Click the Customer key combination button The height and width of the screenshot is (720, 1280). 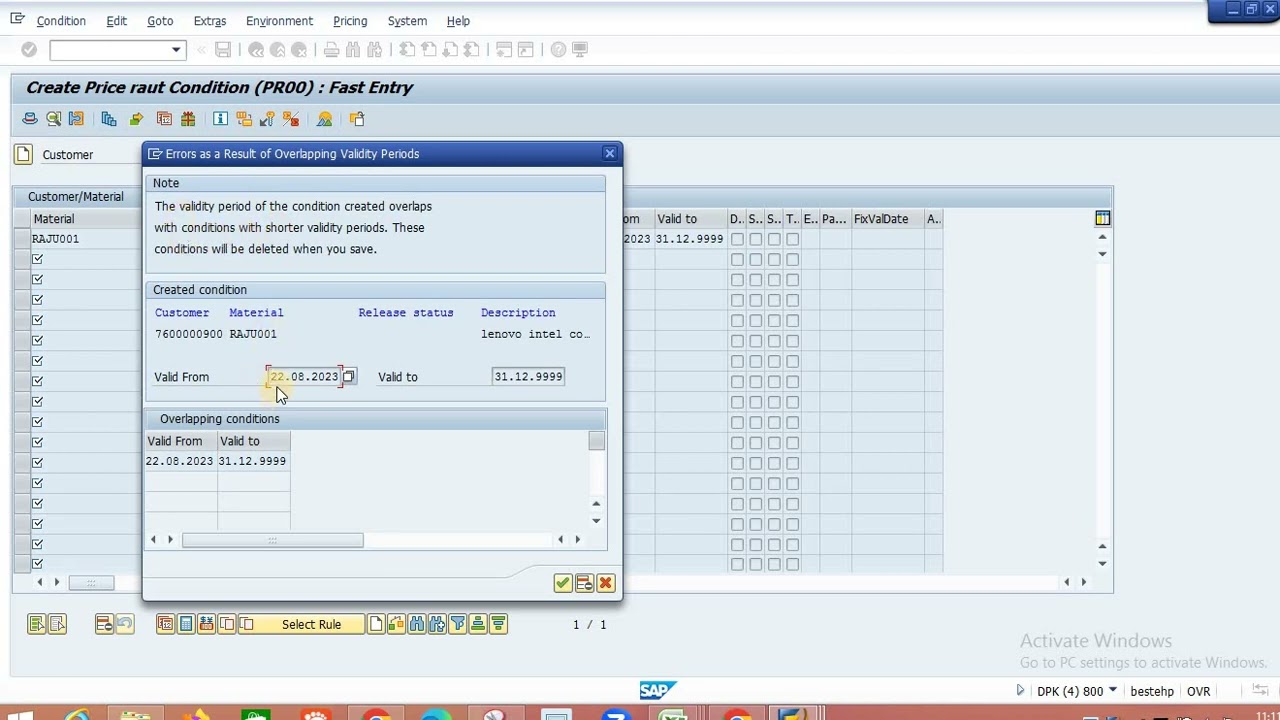[x=23, y=154]
